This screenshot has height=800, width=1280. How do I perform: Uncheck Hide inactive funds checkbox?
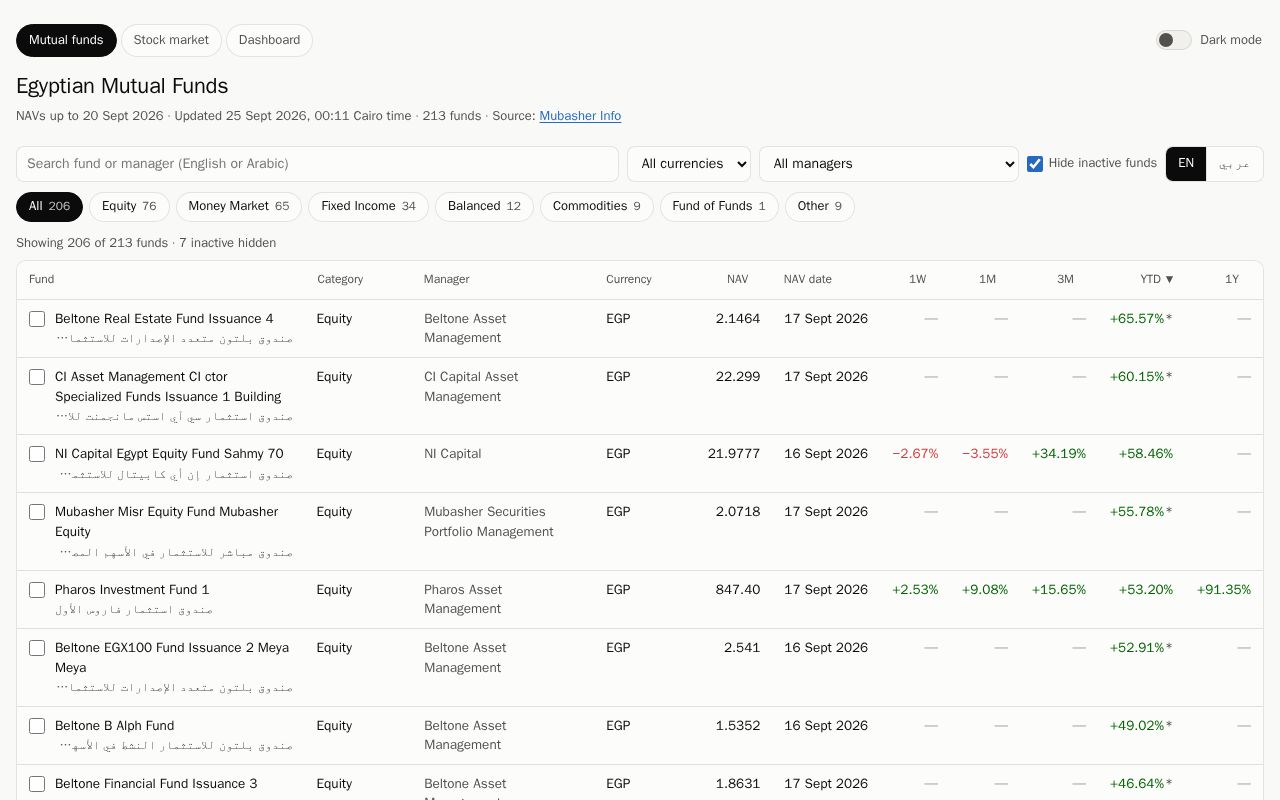coord(1035,164)
